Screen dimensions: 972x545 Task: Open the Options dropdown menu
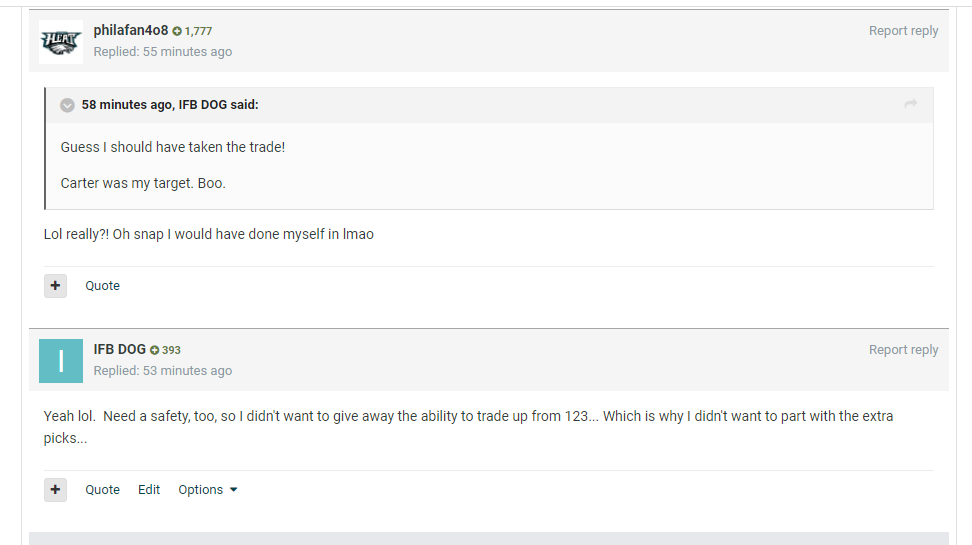coord(208,490)
